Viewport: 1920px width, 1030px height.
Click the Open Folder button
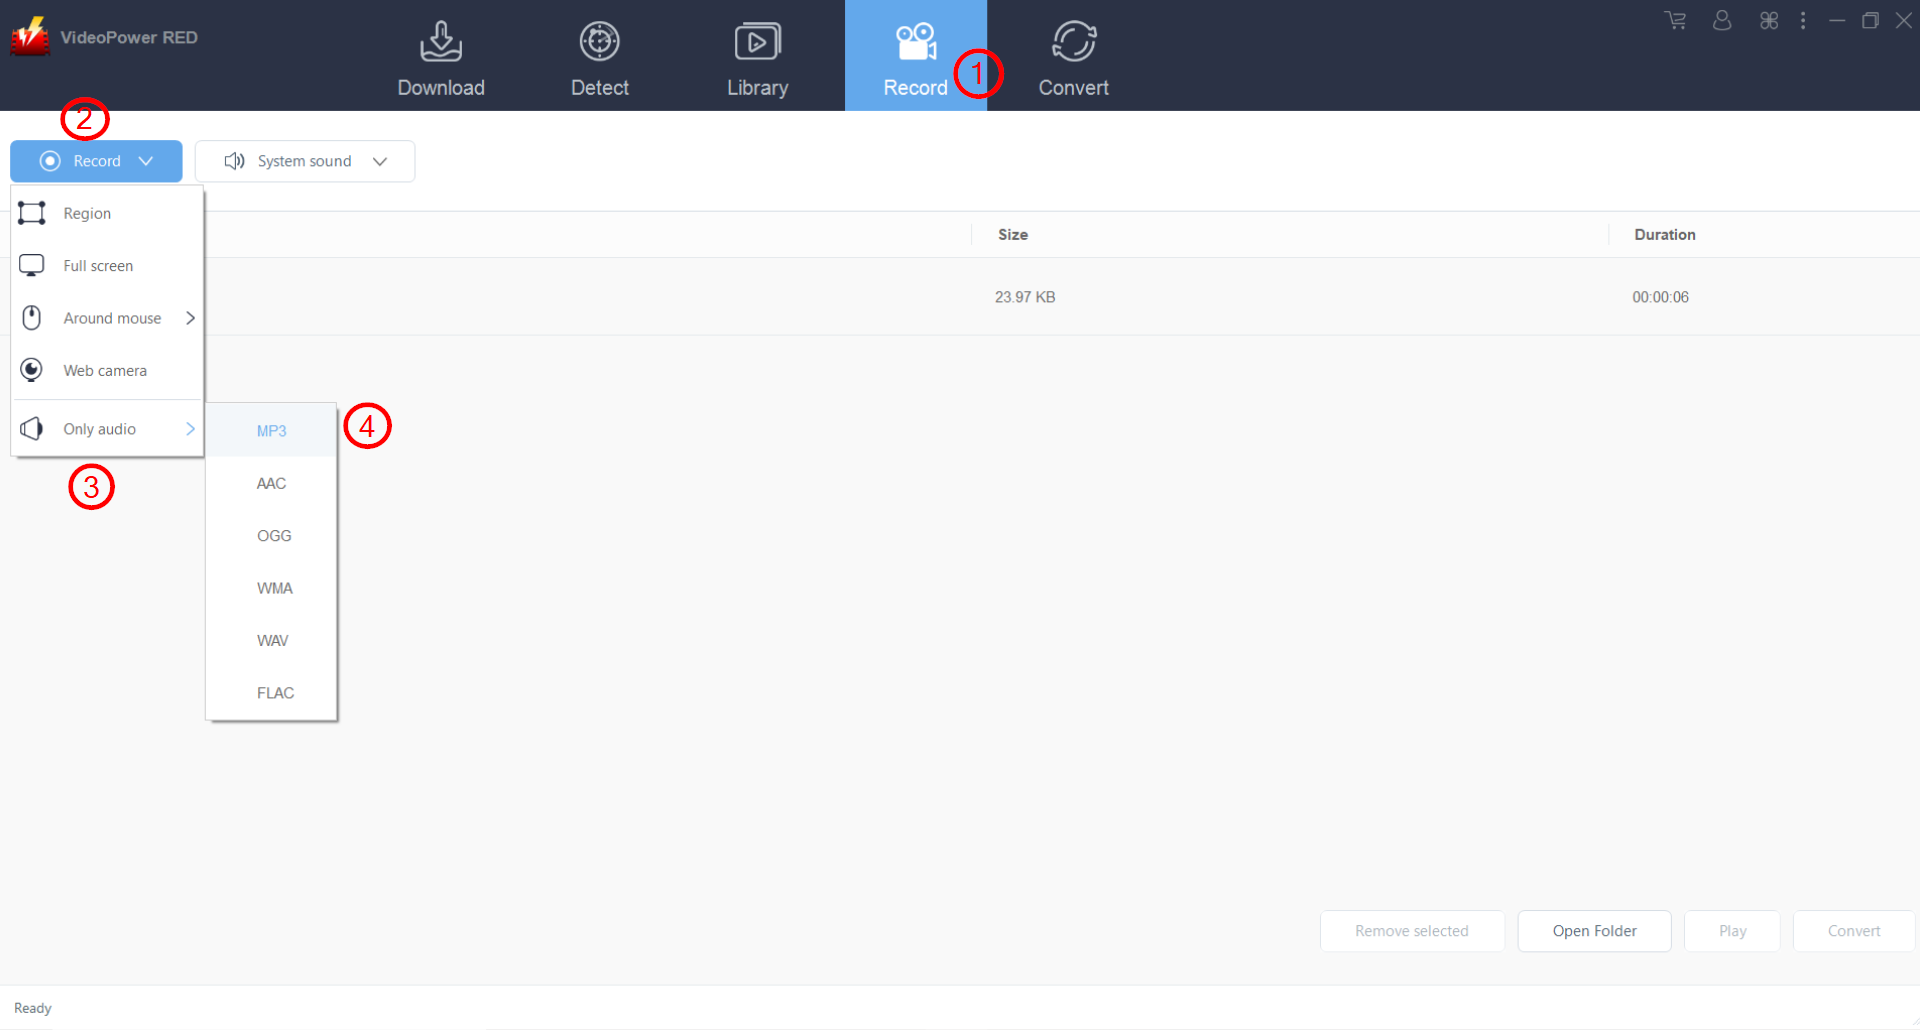point(1594,931)
